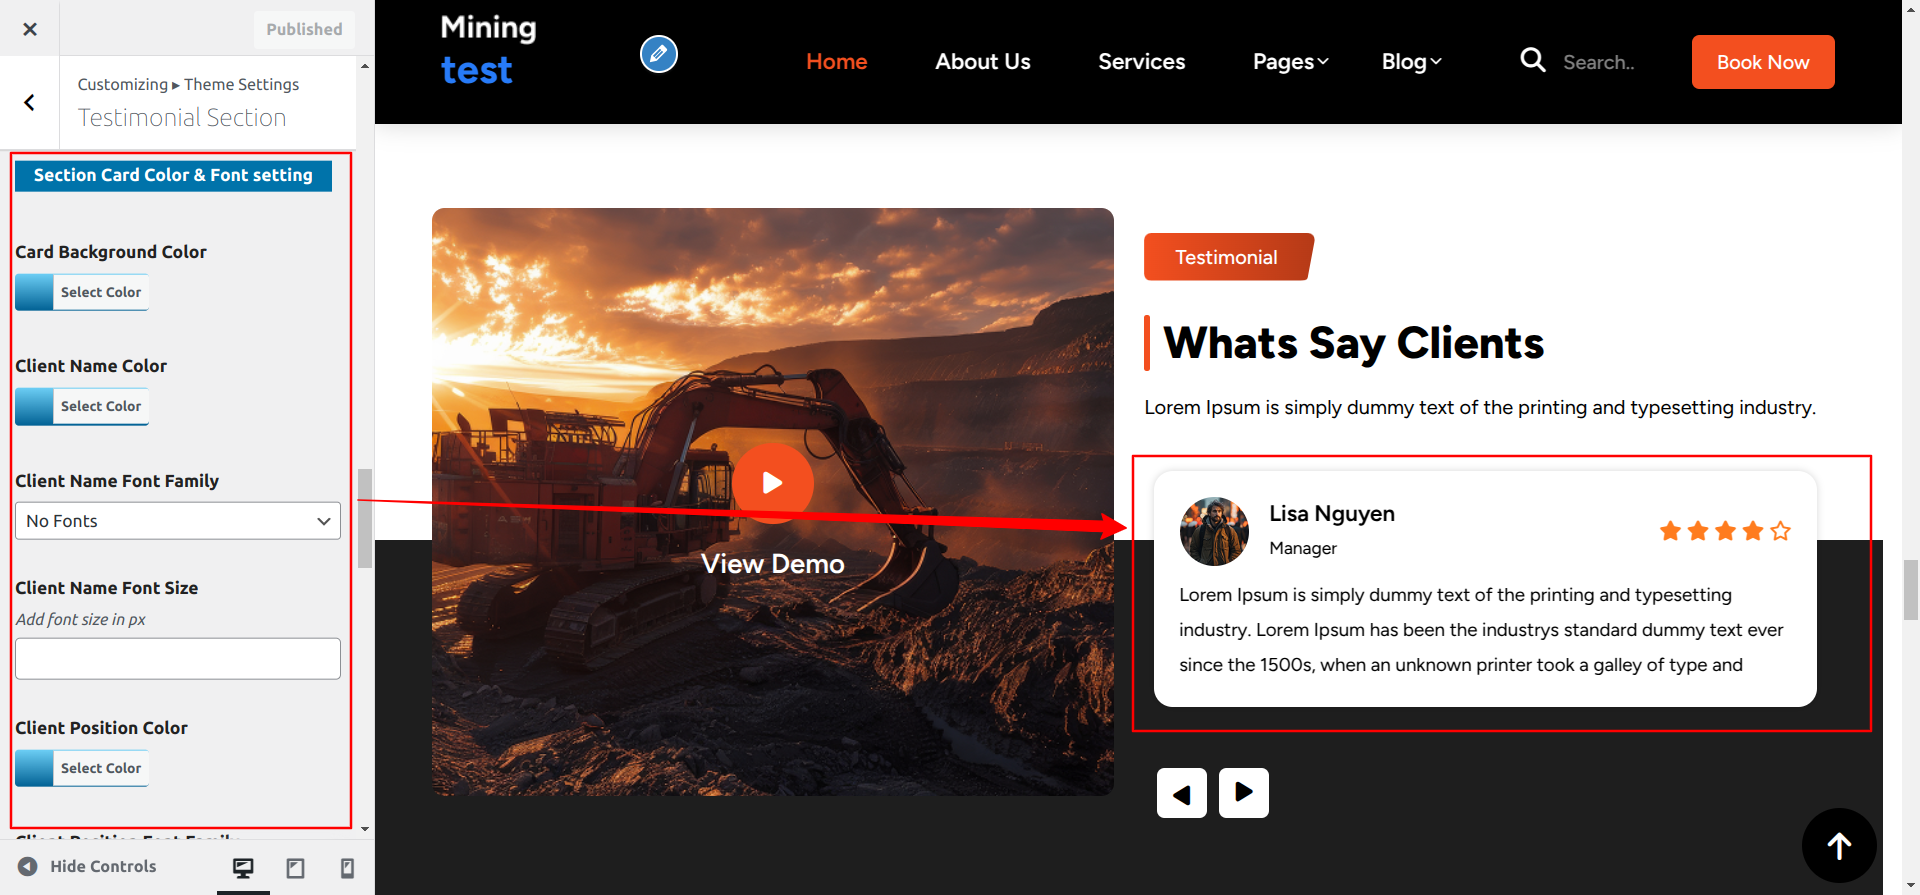This screenshot has width=1920, height=895.
Task: Go back using the left chevron arrow
Action: [30, 102]
